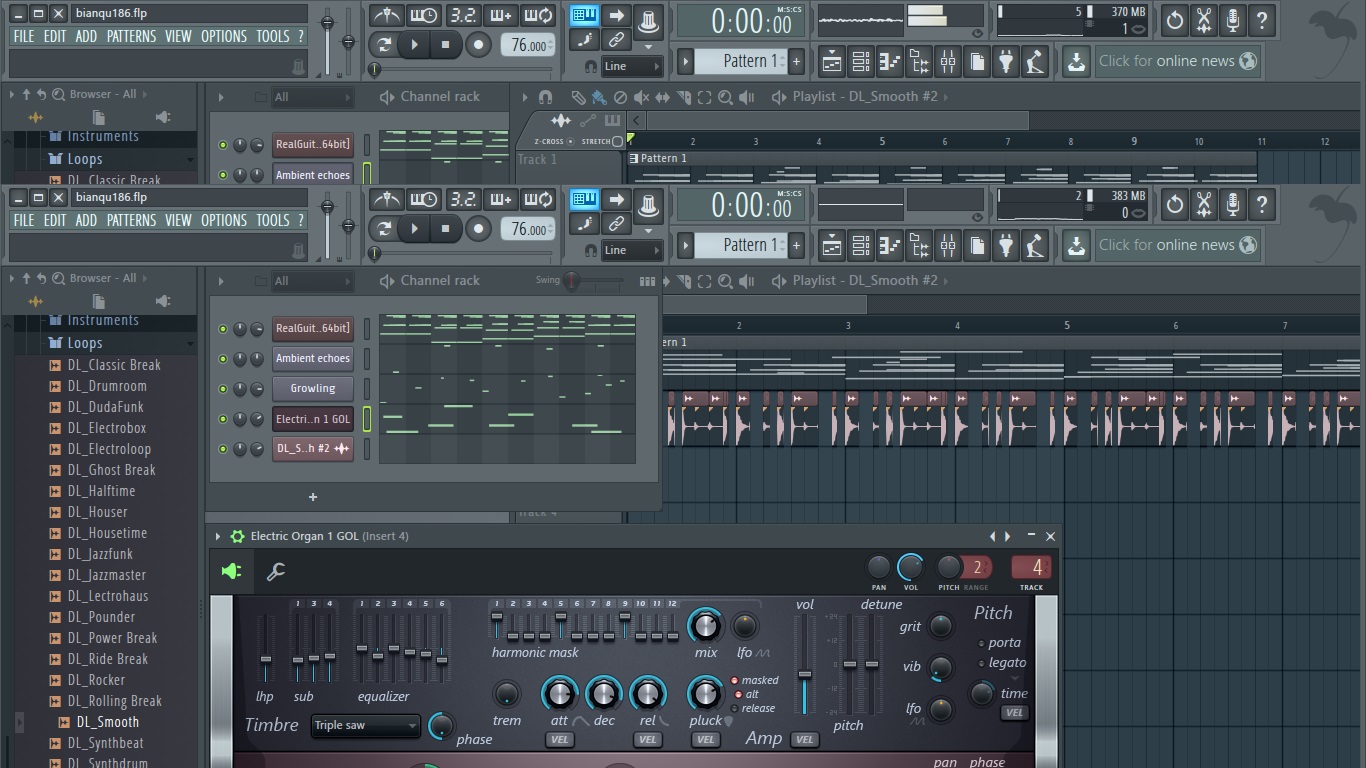Open channel rack icon in 383 MB window toolbar
The width and height of the screenshot is (1366, 768).
pos(860,245)
